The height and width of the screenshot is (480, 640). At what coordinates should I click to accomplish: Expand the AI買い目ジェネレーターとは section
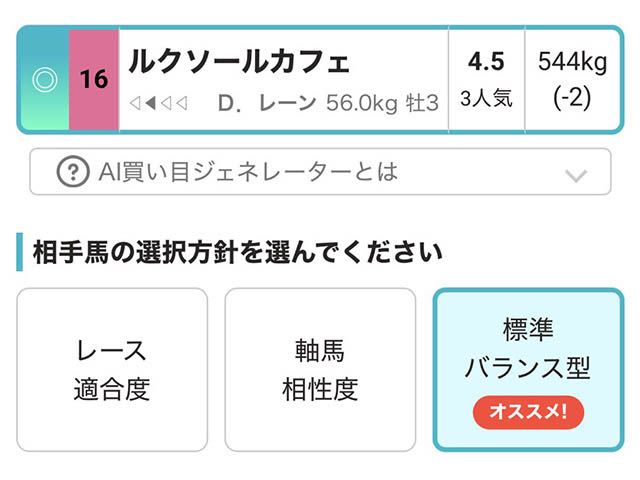coord(248,172)
